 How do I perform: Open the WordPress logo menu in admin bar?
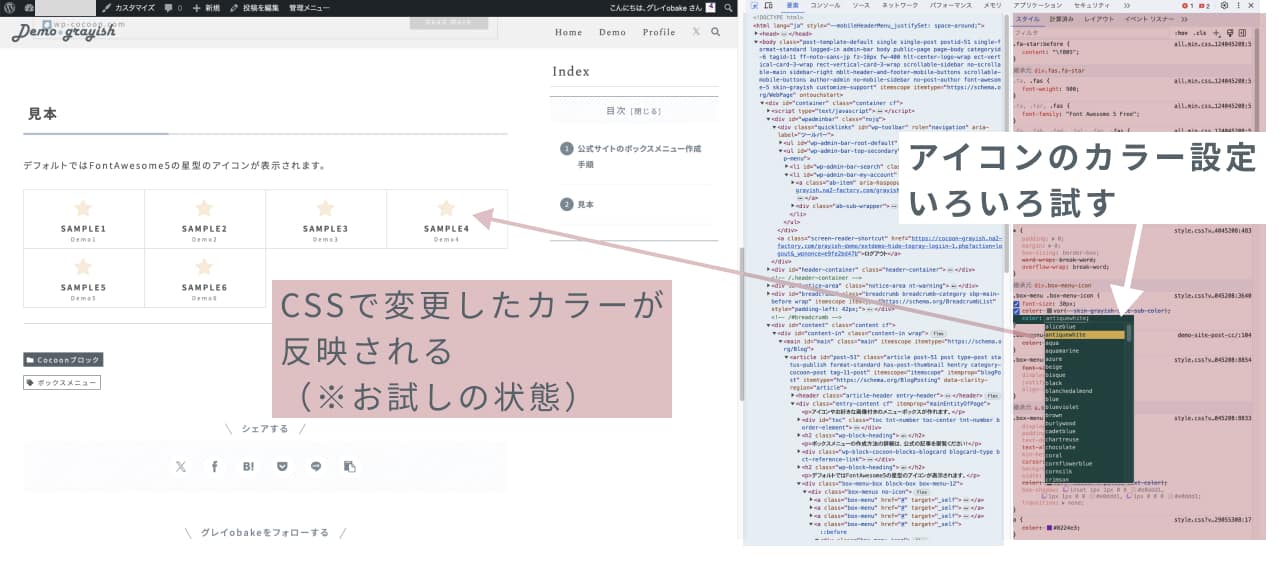[x=10, y=7]
